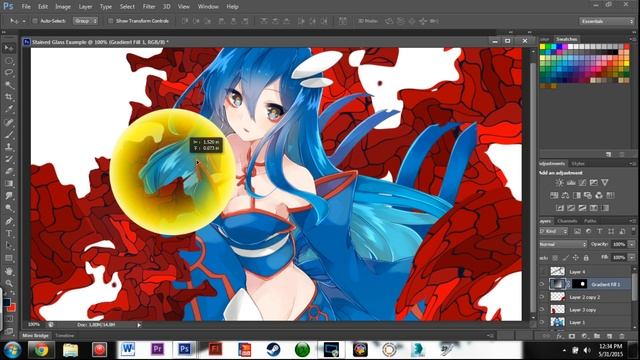This screenshot has width=640, height=360.
Task: Select the Gradient tool
Action: [9, 184]
